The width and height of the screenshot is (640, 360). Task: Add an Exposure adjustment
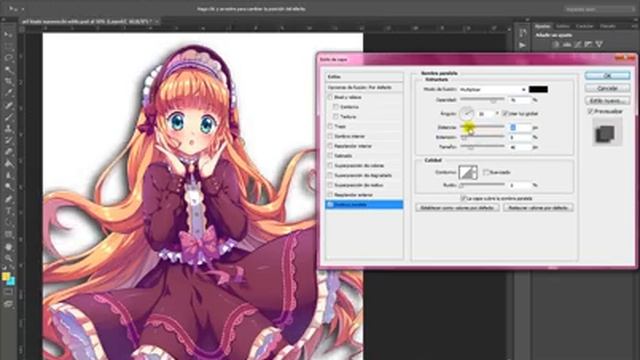tap(588, 44)
